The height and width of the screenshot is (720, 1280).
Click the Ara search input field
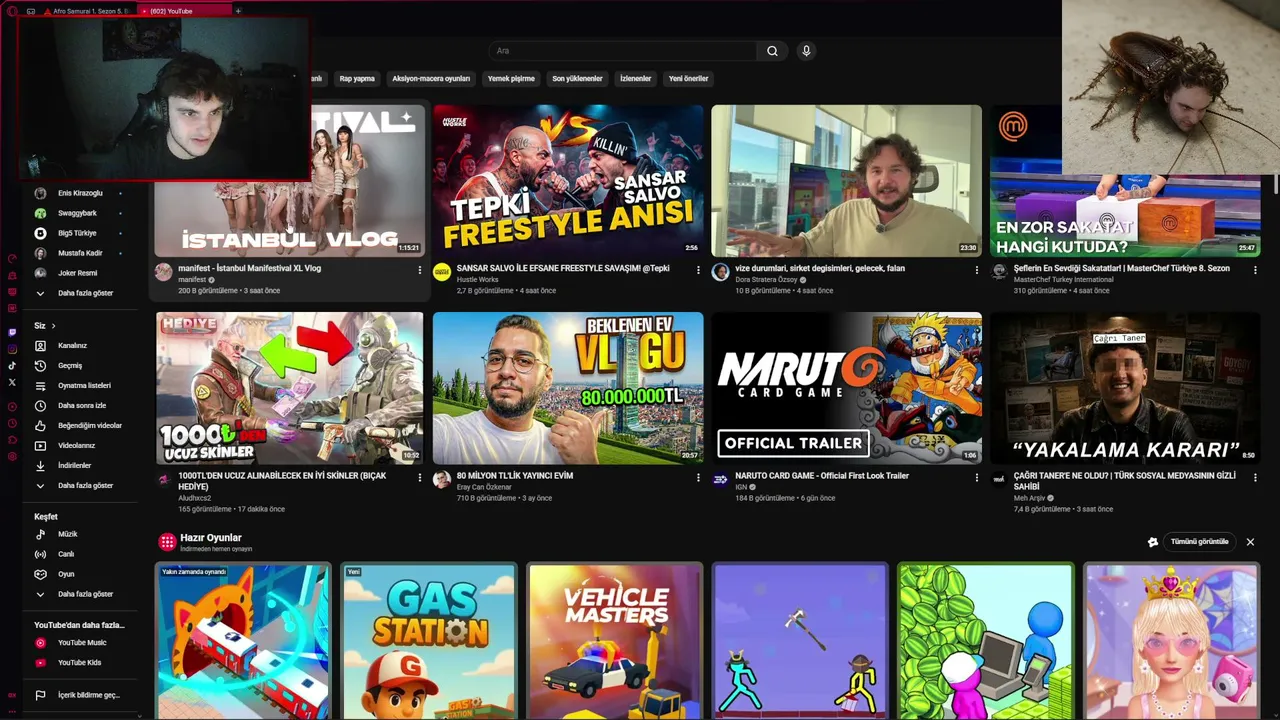point(623,51)
